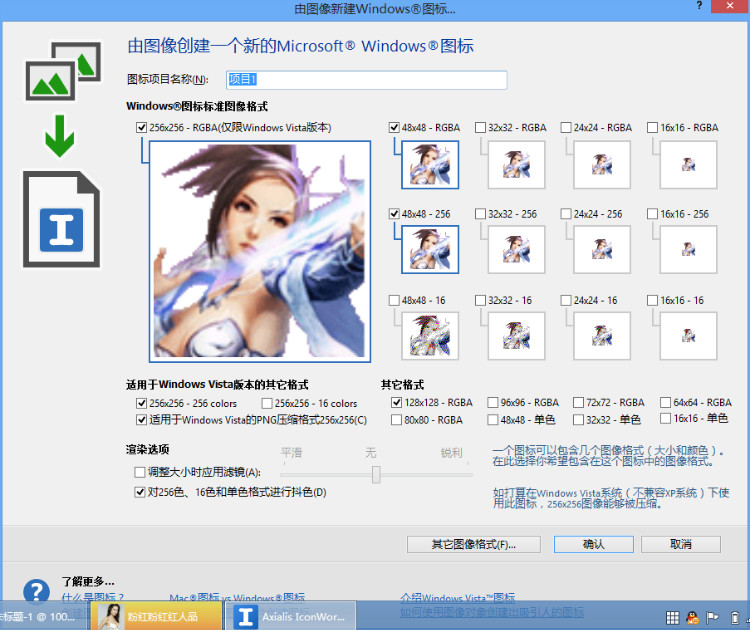
Task: Enable the 32x32 - RGBA checkbox
Action: point(480,128)
